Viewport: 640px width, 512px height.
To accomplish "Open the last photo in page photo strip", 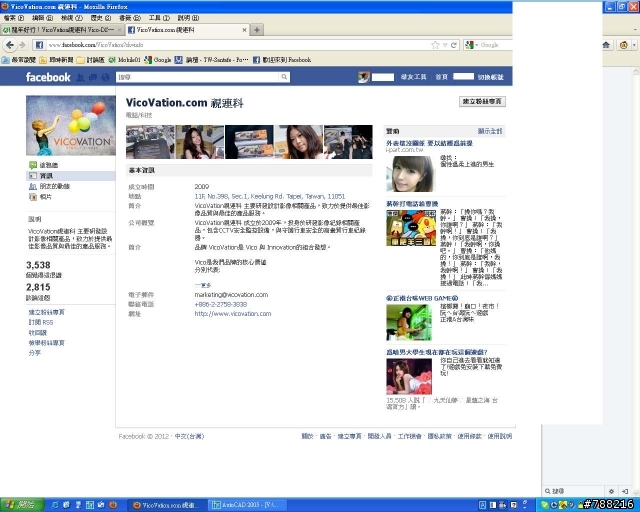I will click(x=348, y=142).
